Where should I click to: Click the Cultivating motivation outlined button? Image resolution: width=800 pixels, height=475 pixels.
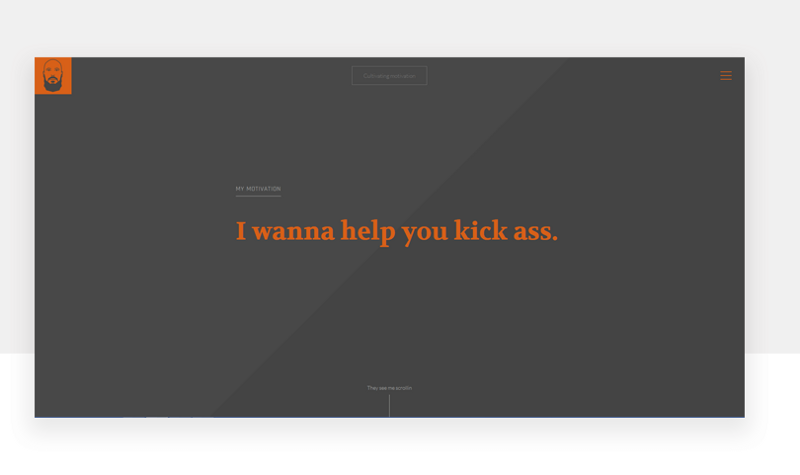coord(389,76)
